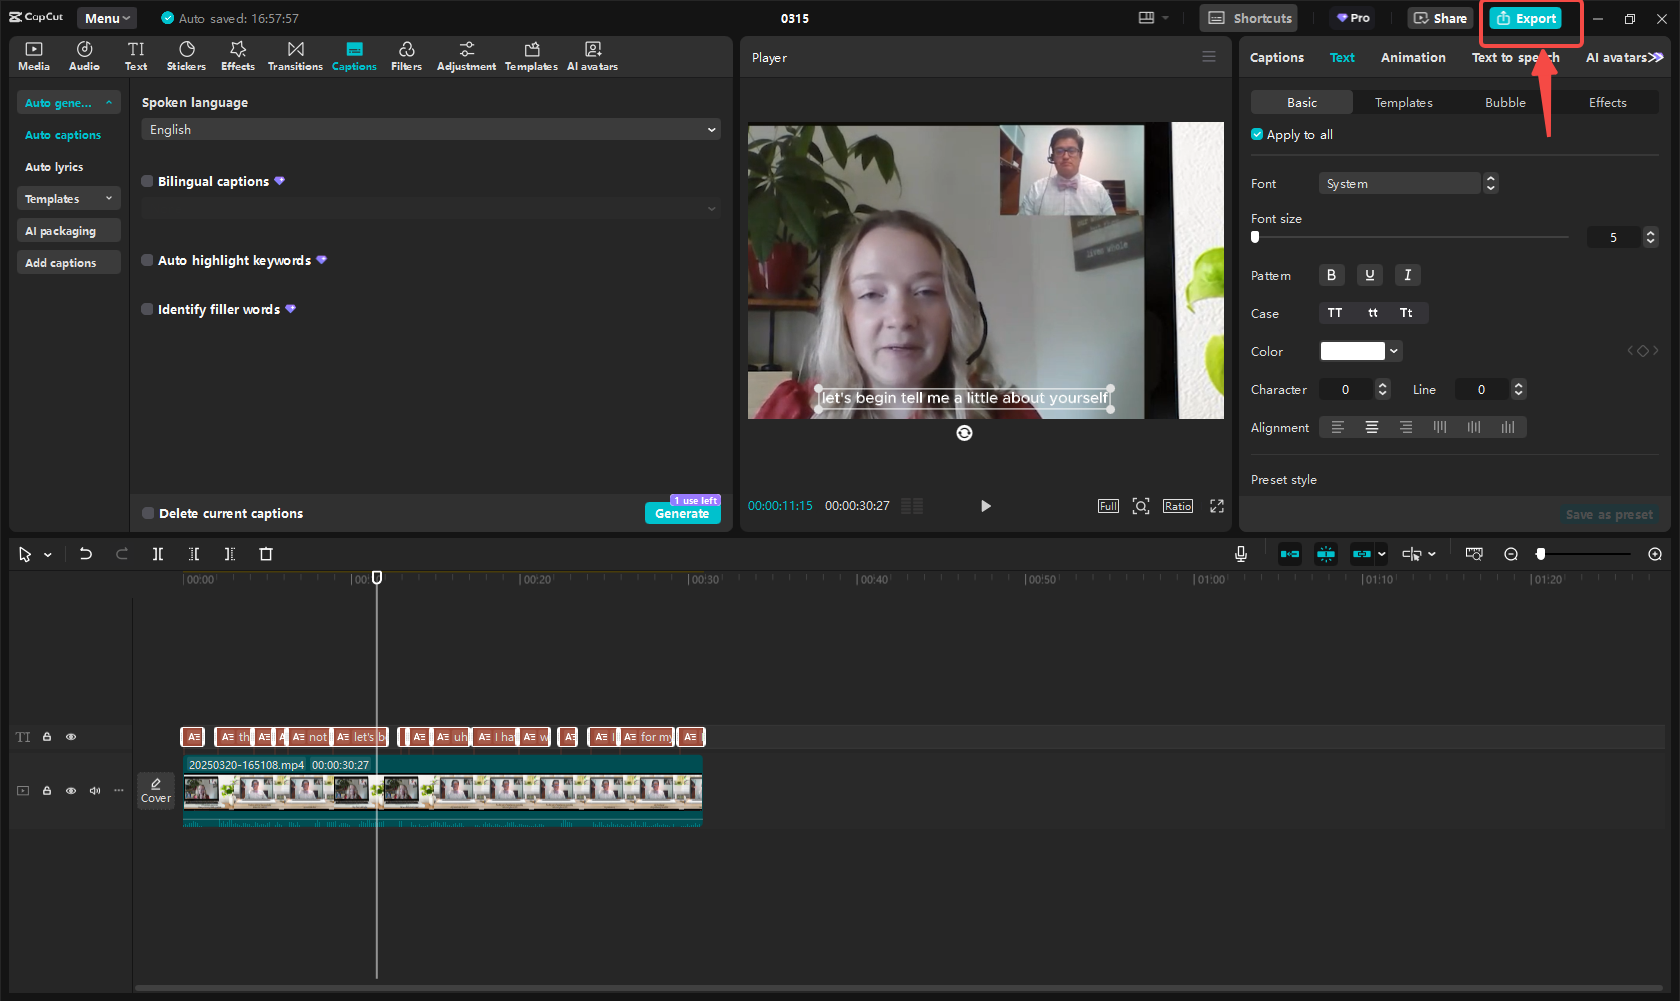Open the Transitions panel

(x=295, y=55)
